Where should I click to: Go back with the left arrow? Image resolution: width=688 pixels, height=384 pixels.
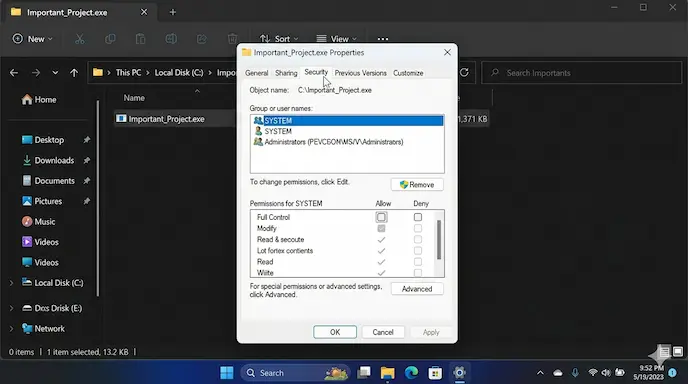point(14,73)
